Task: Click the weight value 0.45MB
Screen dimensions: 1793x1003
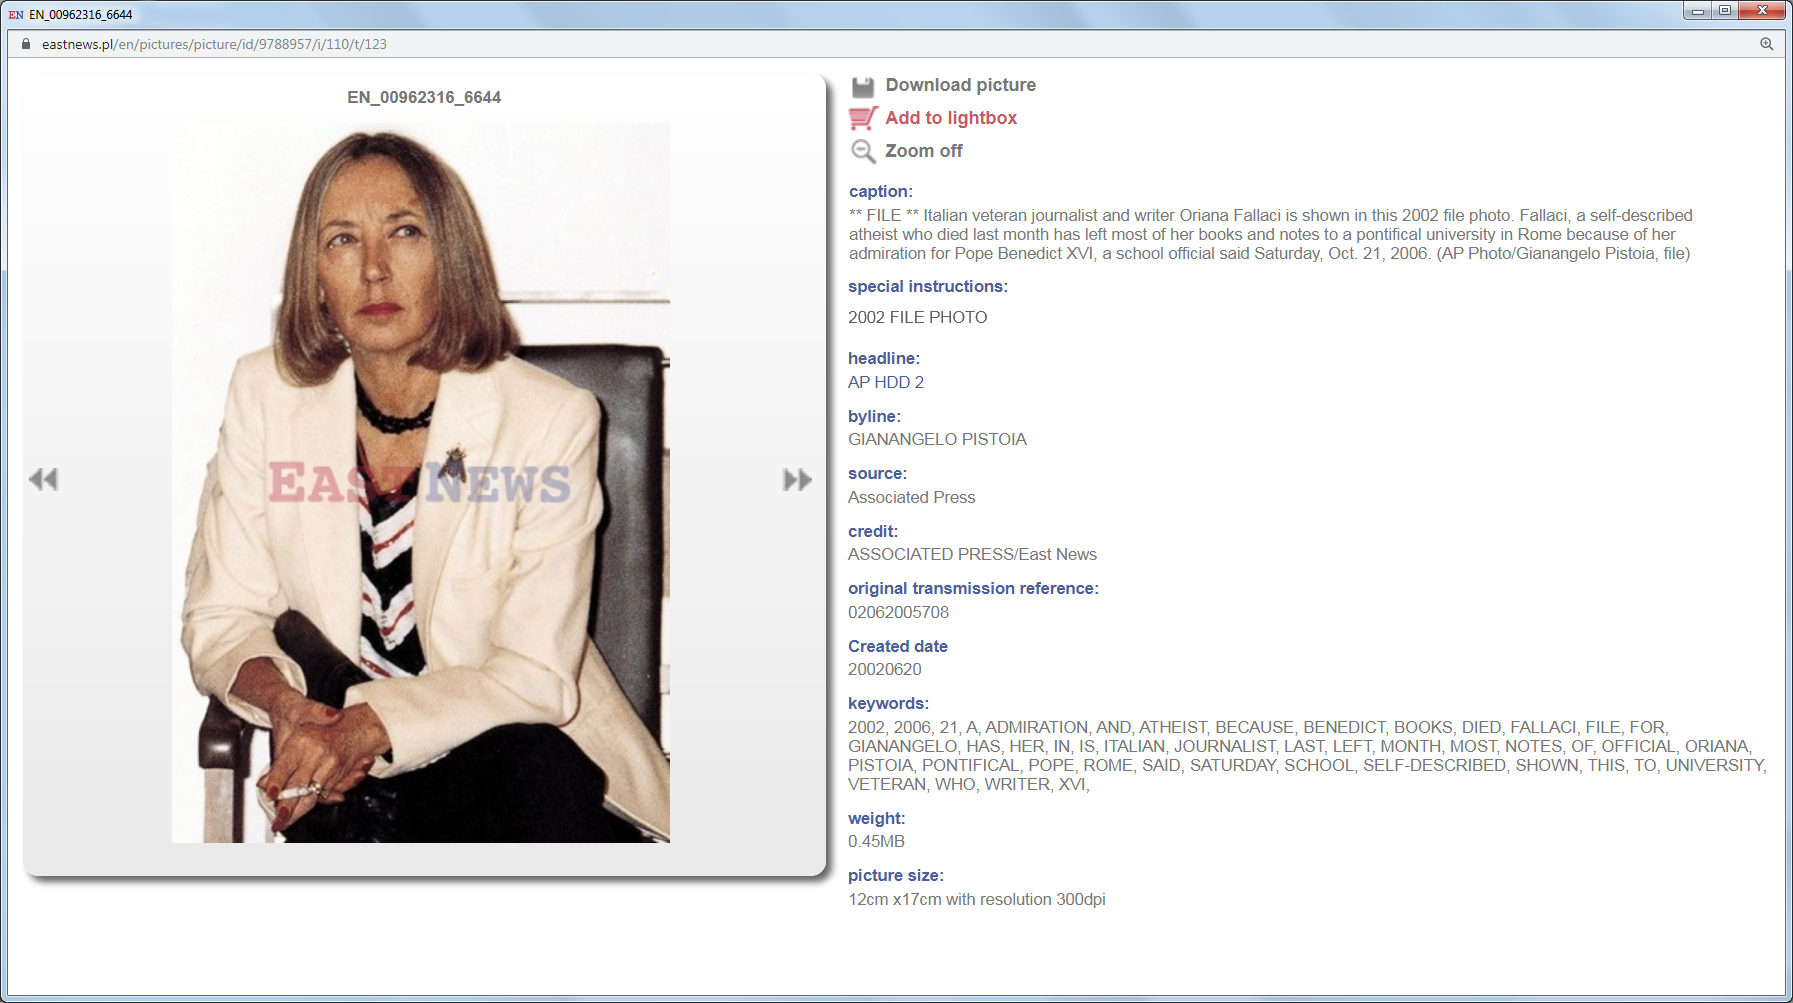Action: point(876,841)
